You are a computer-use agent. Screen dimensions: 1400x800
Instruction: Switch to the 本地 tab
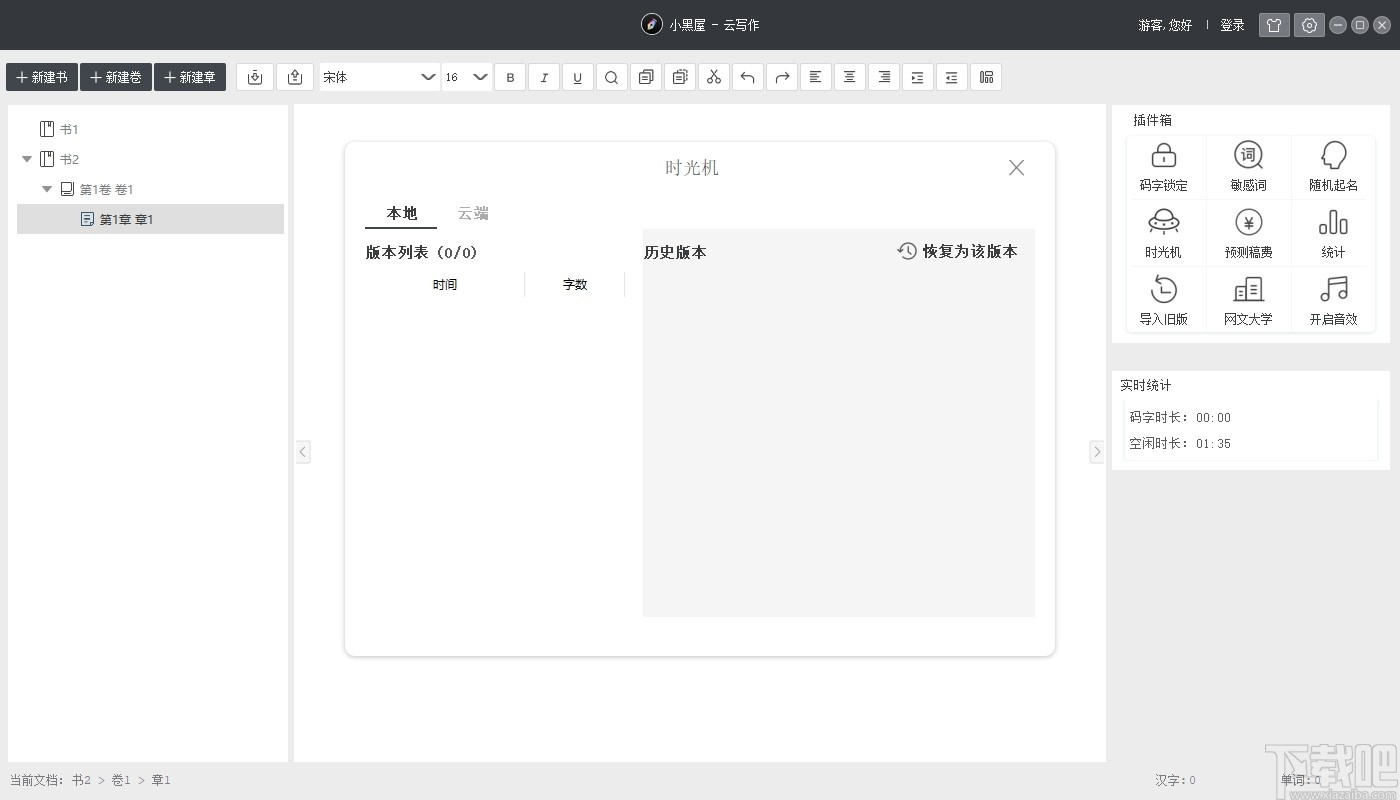tap(402, 213)
